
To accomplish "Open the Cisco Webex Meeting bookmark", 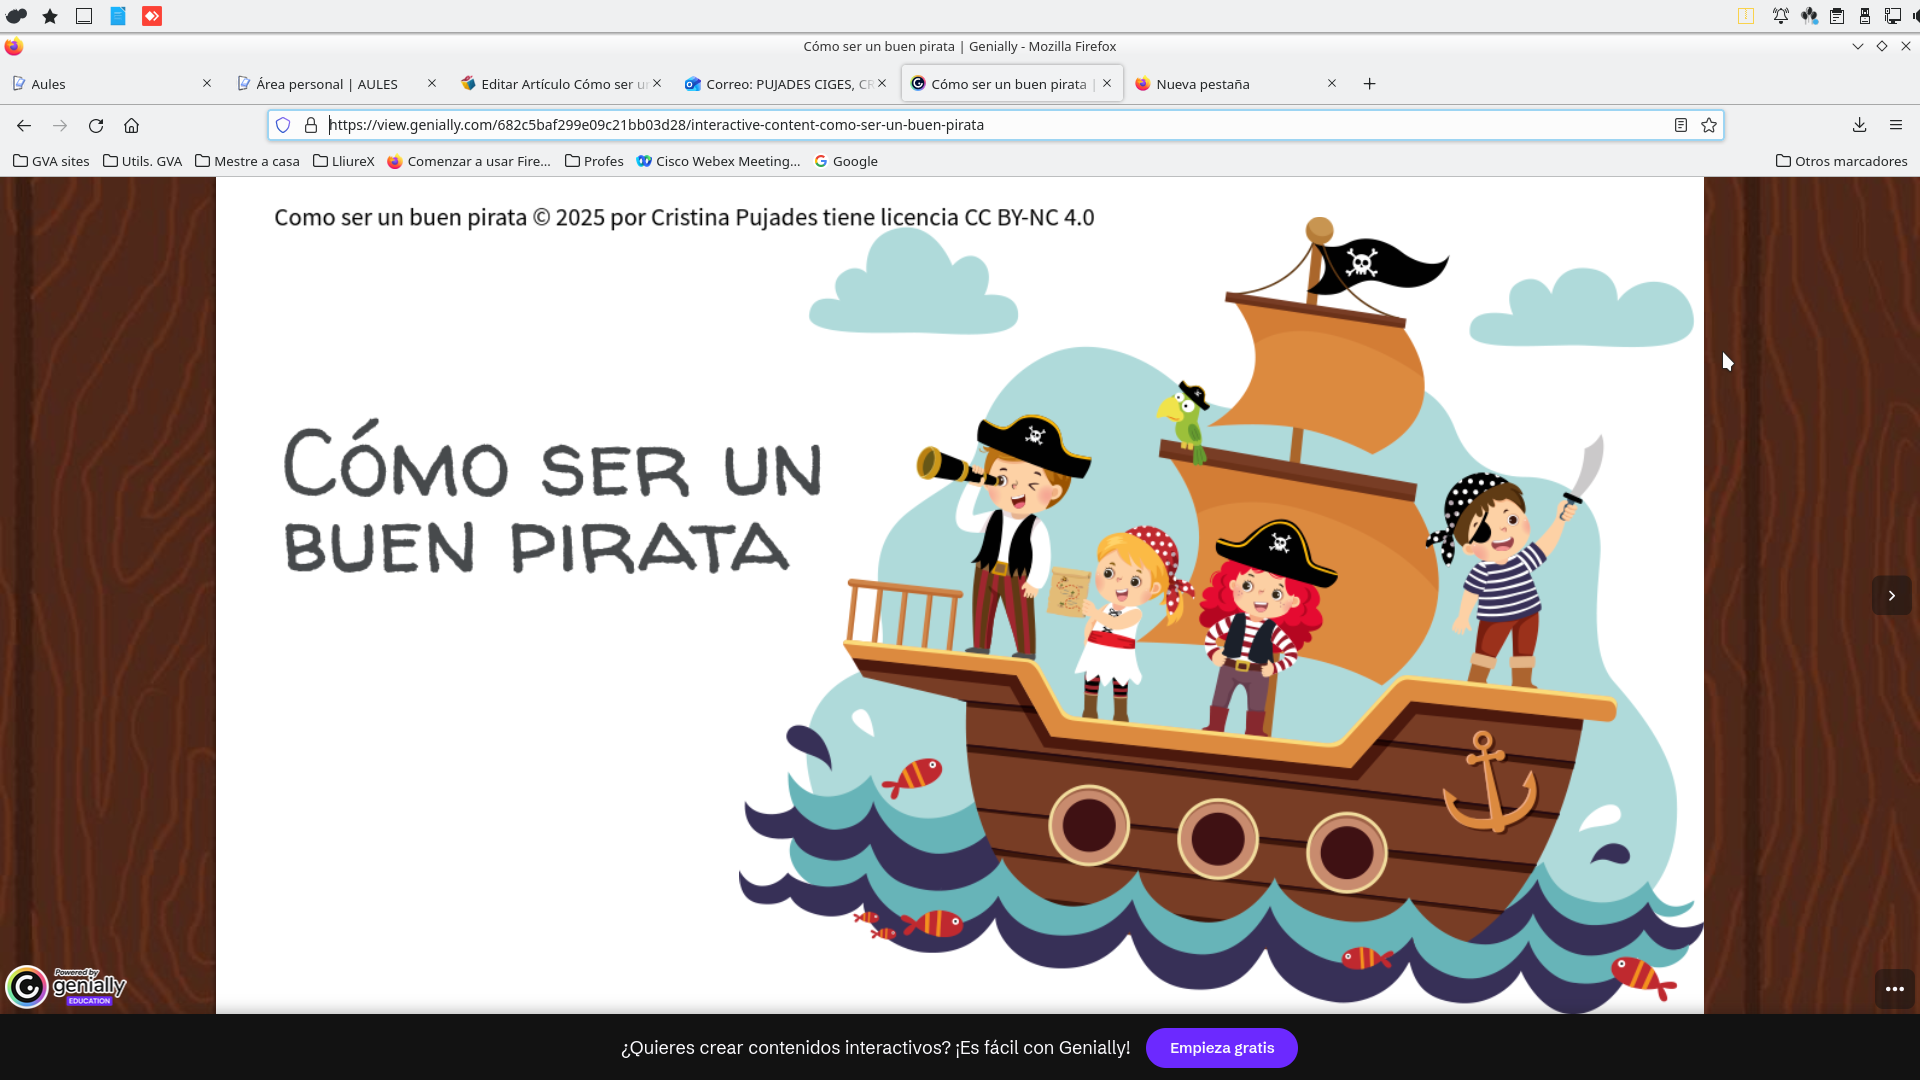I will coord(718,161).
